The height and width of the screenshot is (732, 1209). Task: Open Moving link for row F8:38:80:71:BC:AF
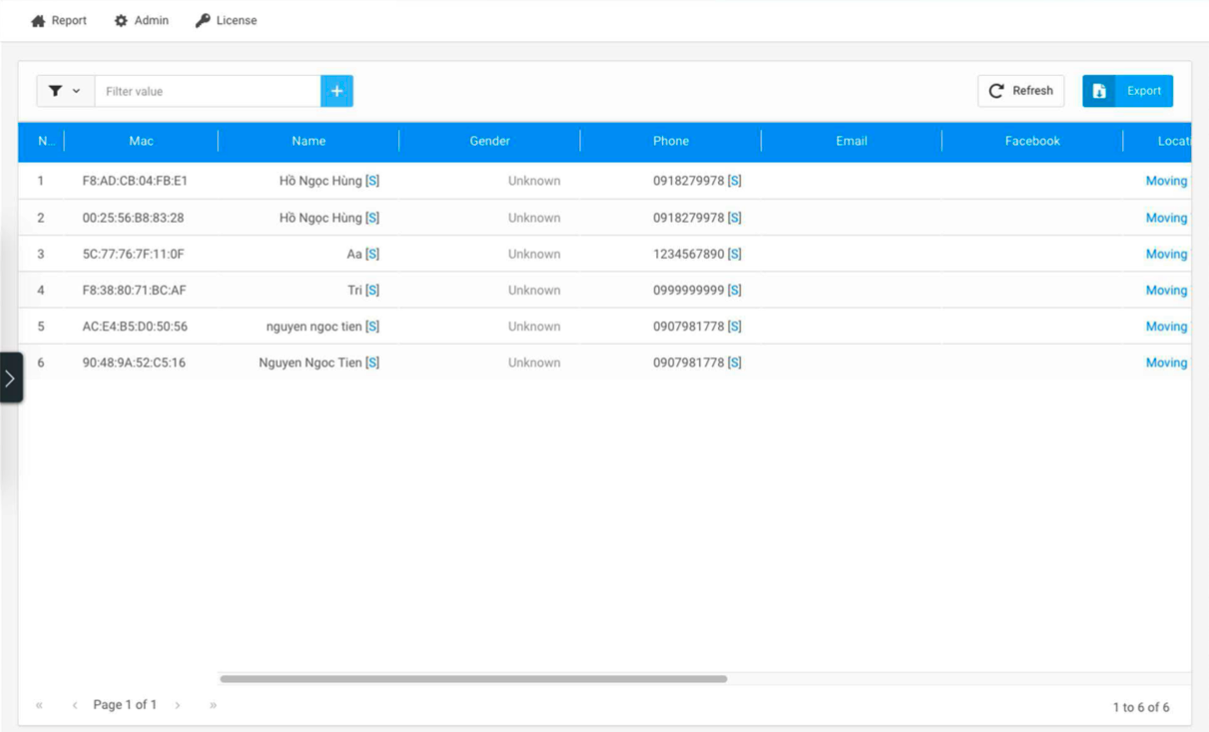tap(1166, 290)
